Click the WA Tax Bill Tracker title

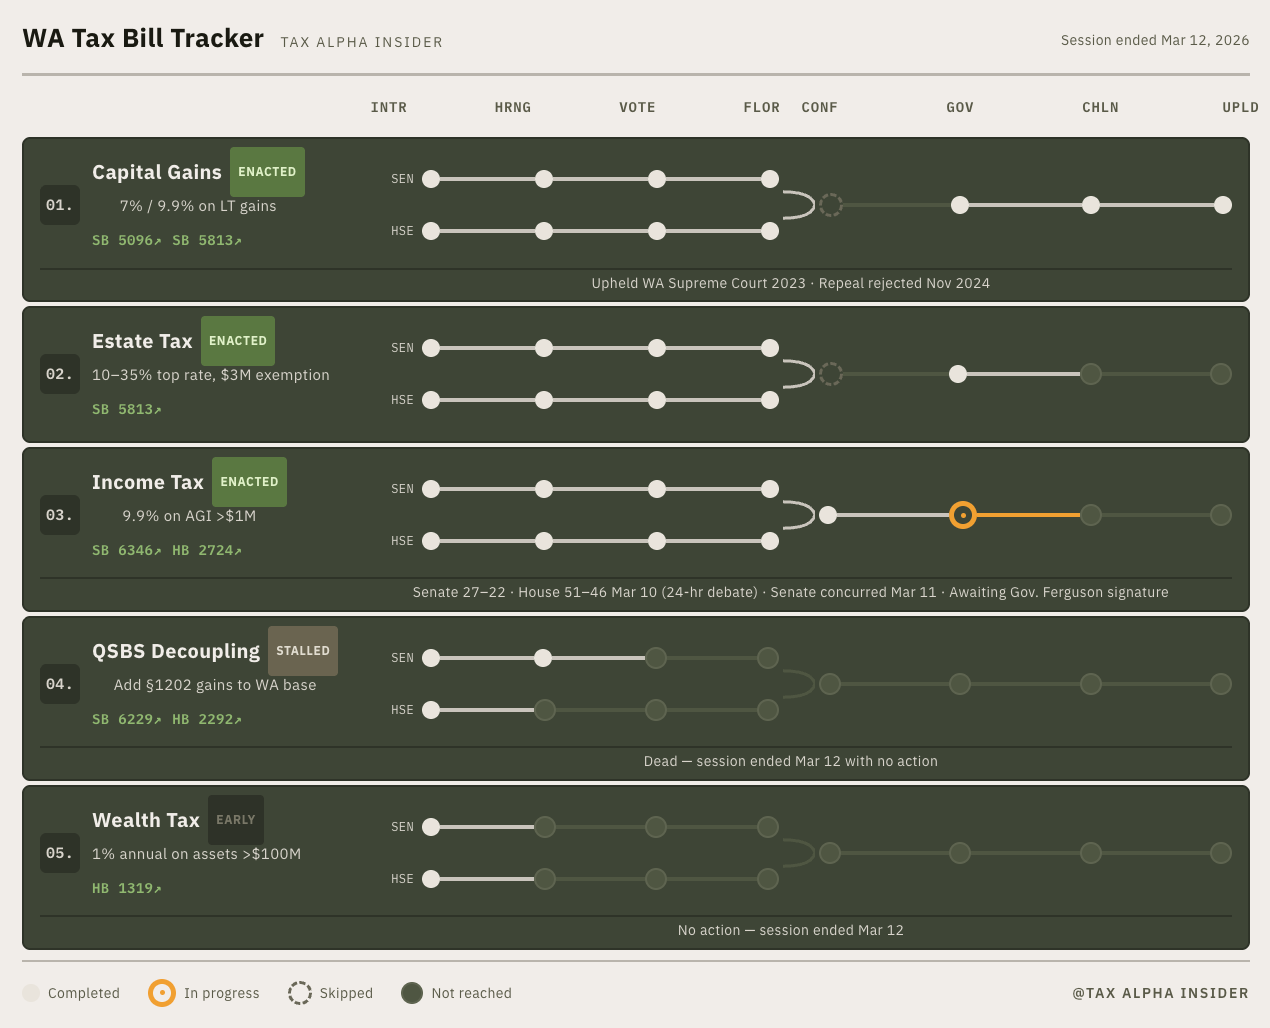coord(143,38)
